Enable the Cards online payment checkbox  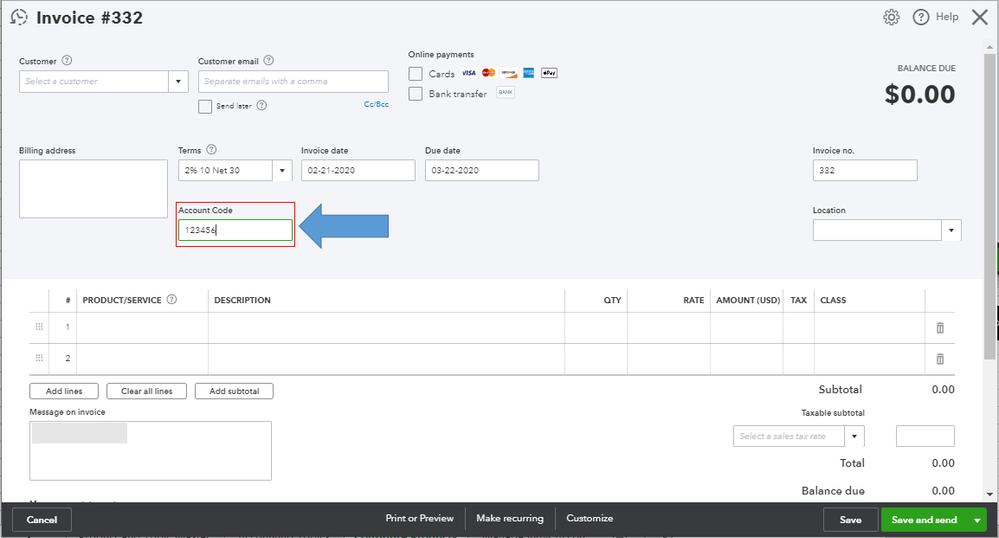click(416, 74)
